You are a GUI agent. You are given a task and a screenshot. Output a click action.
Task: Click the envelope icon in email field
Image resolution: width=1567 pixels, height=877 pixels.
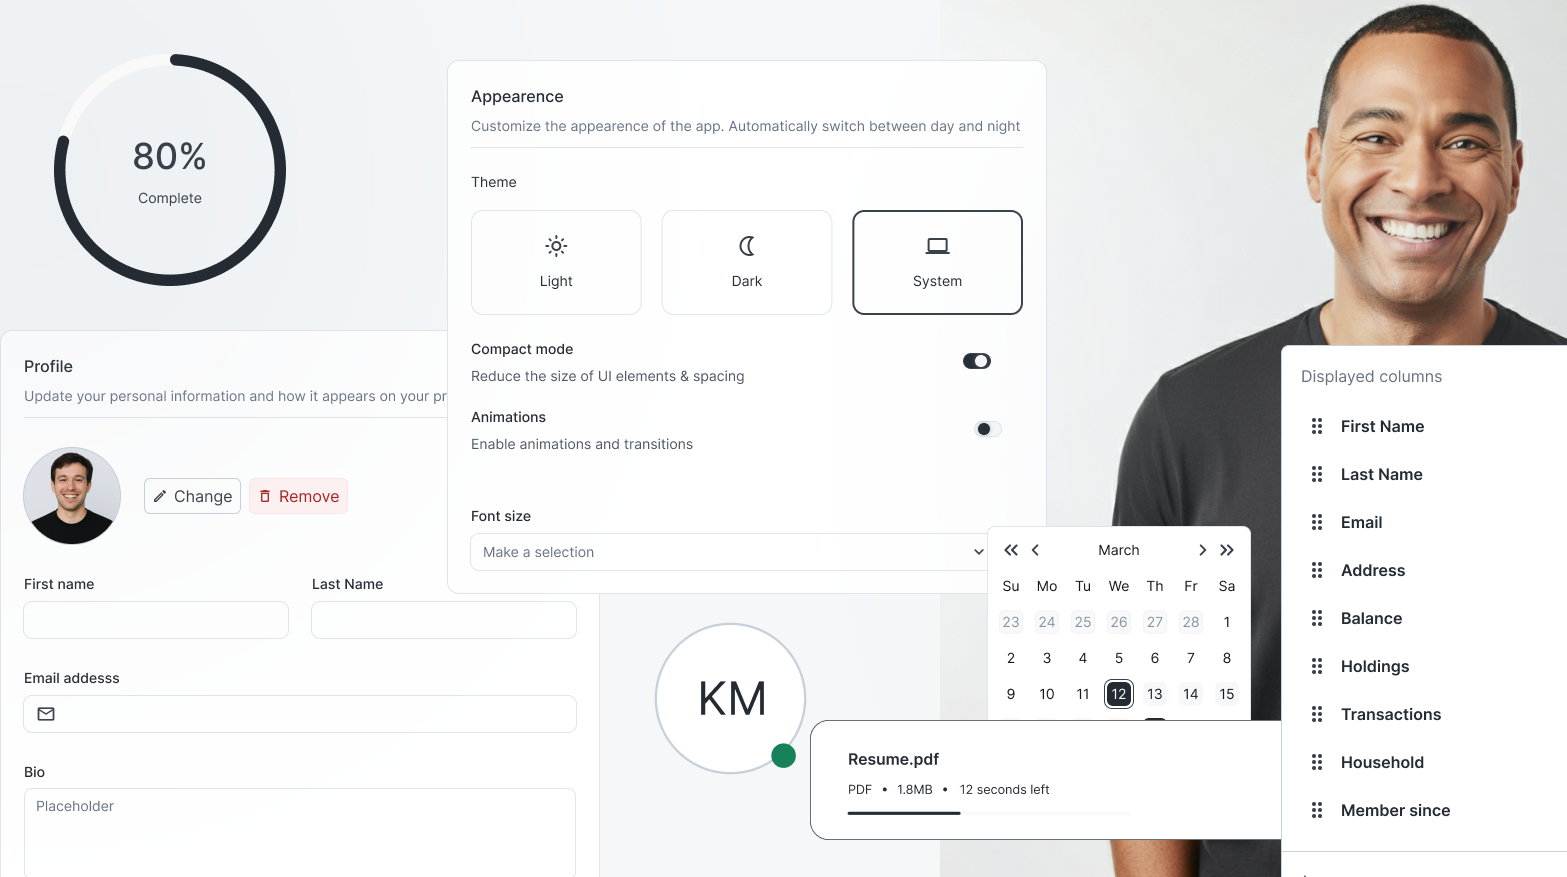tap(46, 714)
